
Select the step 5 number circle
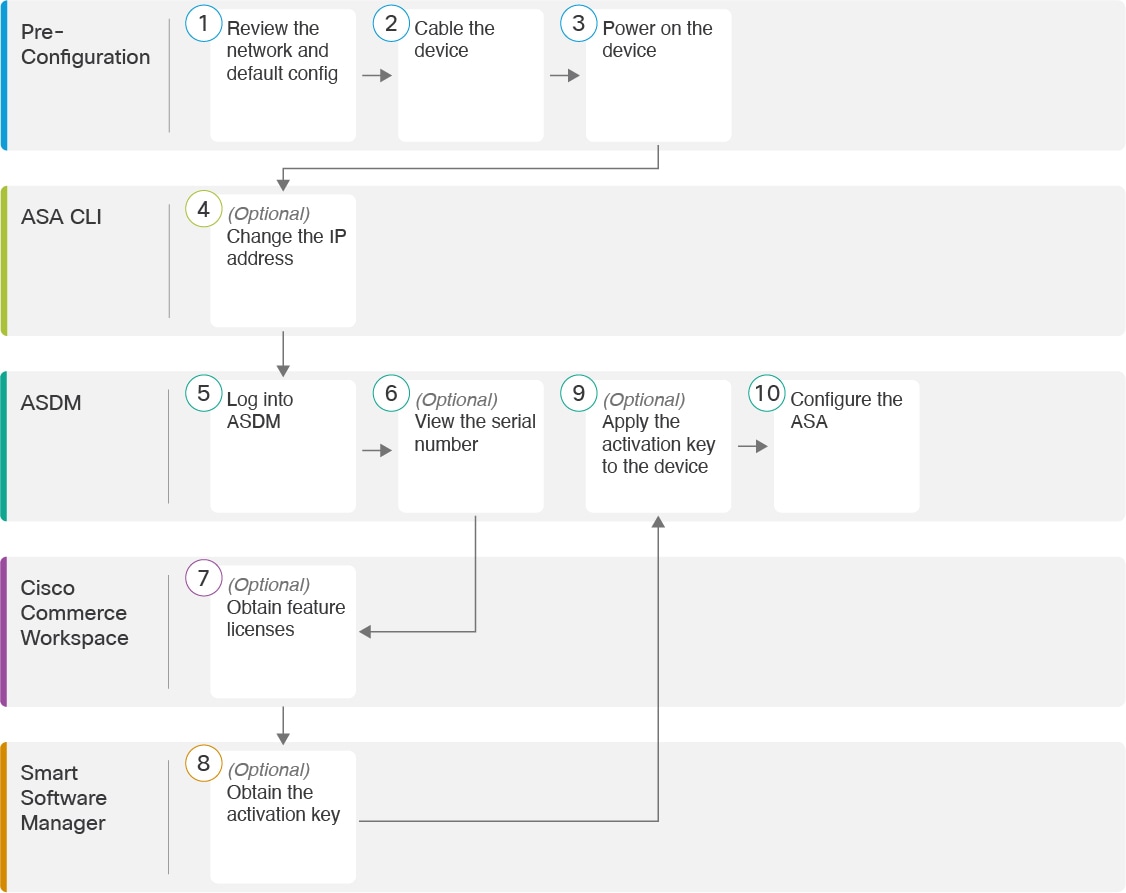[203, 393]
